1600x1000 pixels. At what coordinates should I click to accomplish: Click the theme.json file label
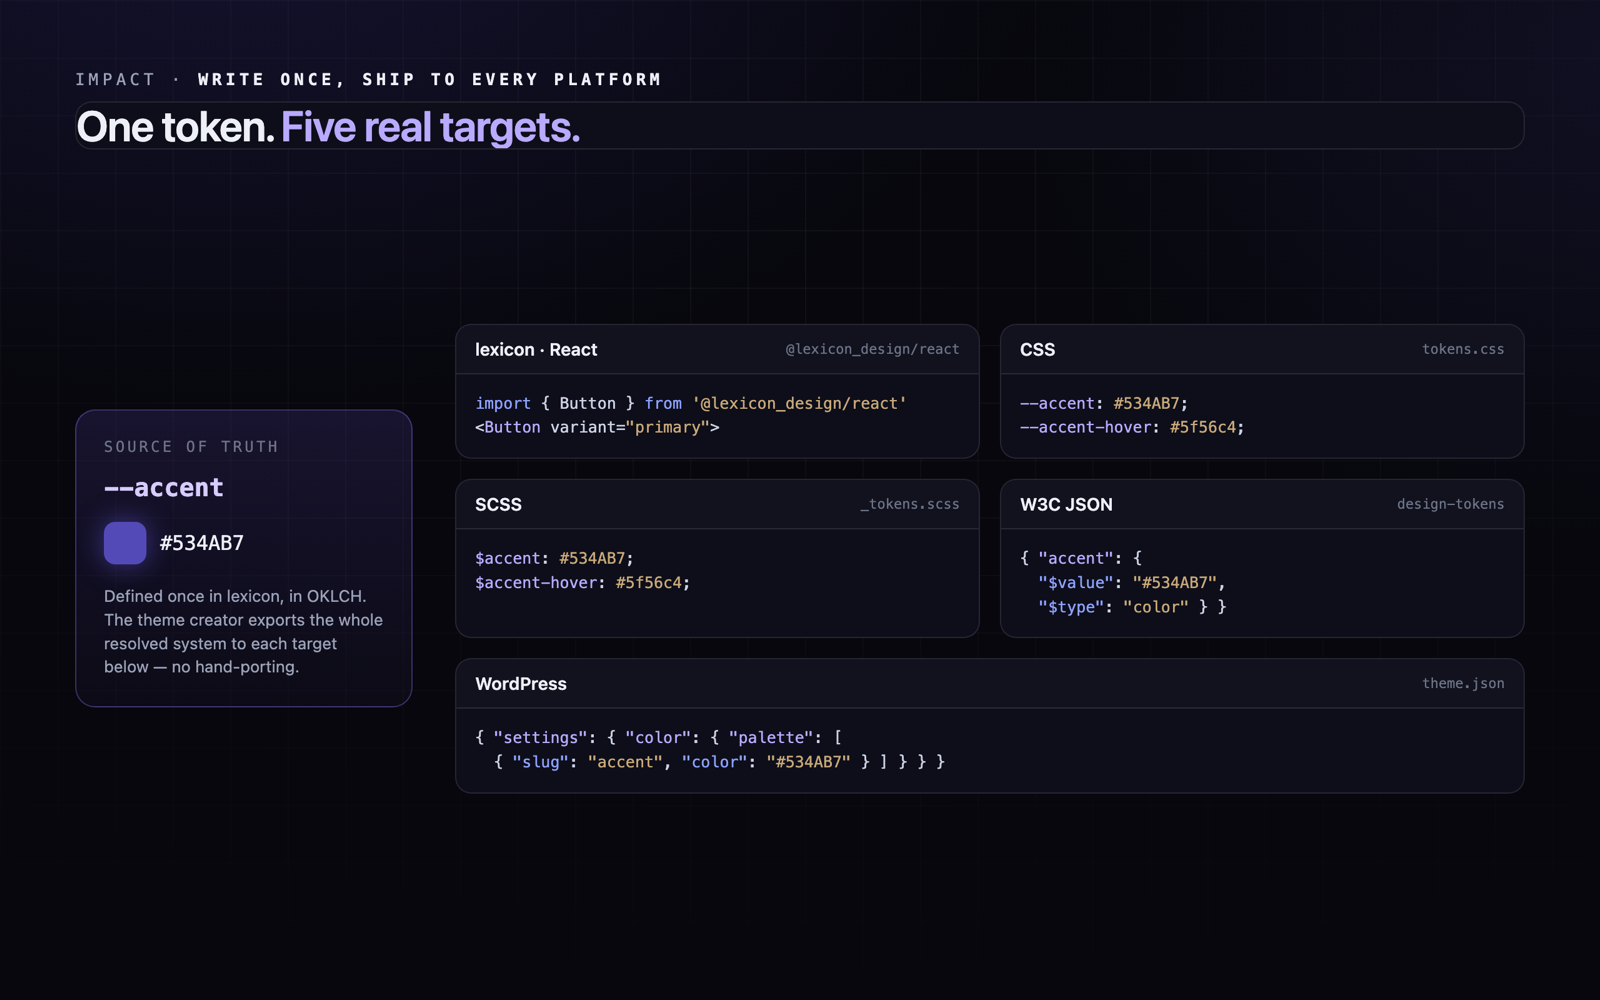(1463, 683)
